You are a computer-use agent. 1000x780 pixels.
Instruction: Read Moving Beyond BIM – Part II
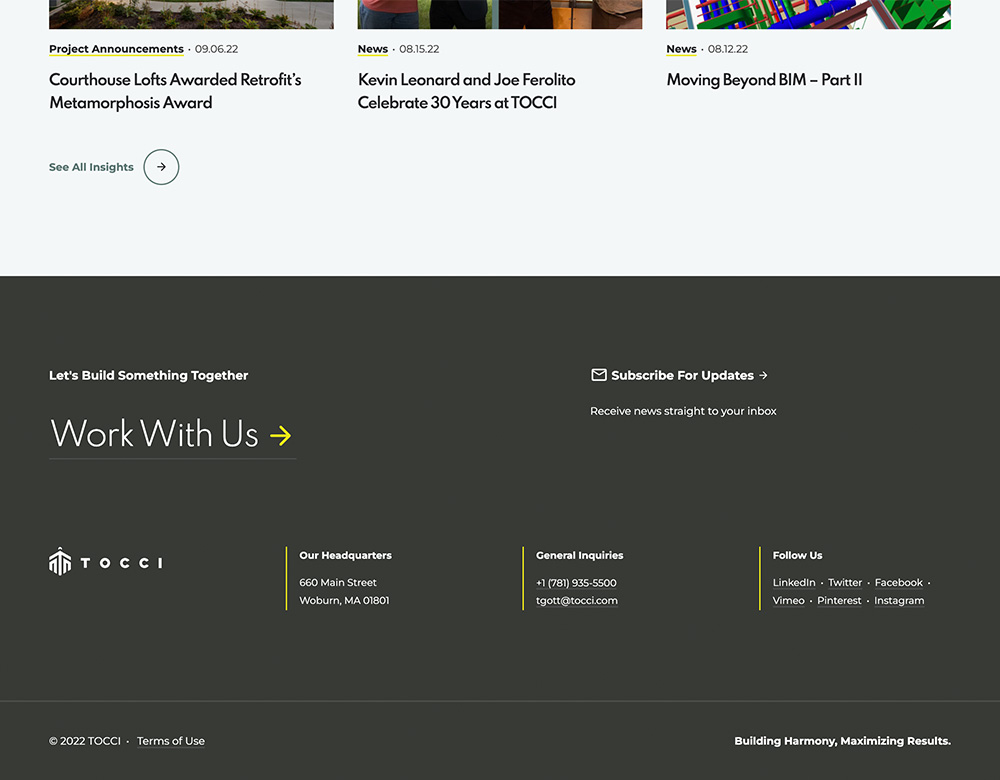click(764, 80)
